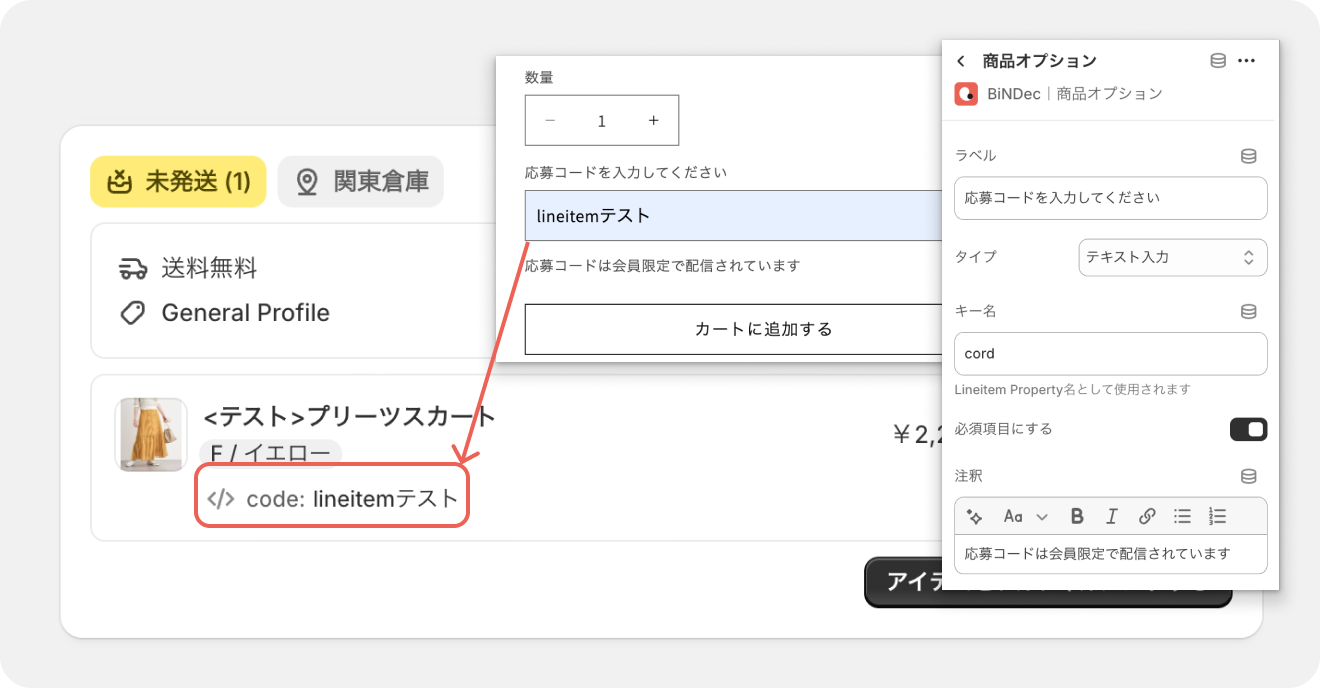Click the AI sparkle icon in annotation toolbar
The height and width of the screenshot is (688, 1320).
click(975, 516)
